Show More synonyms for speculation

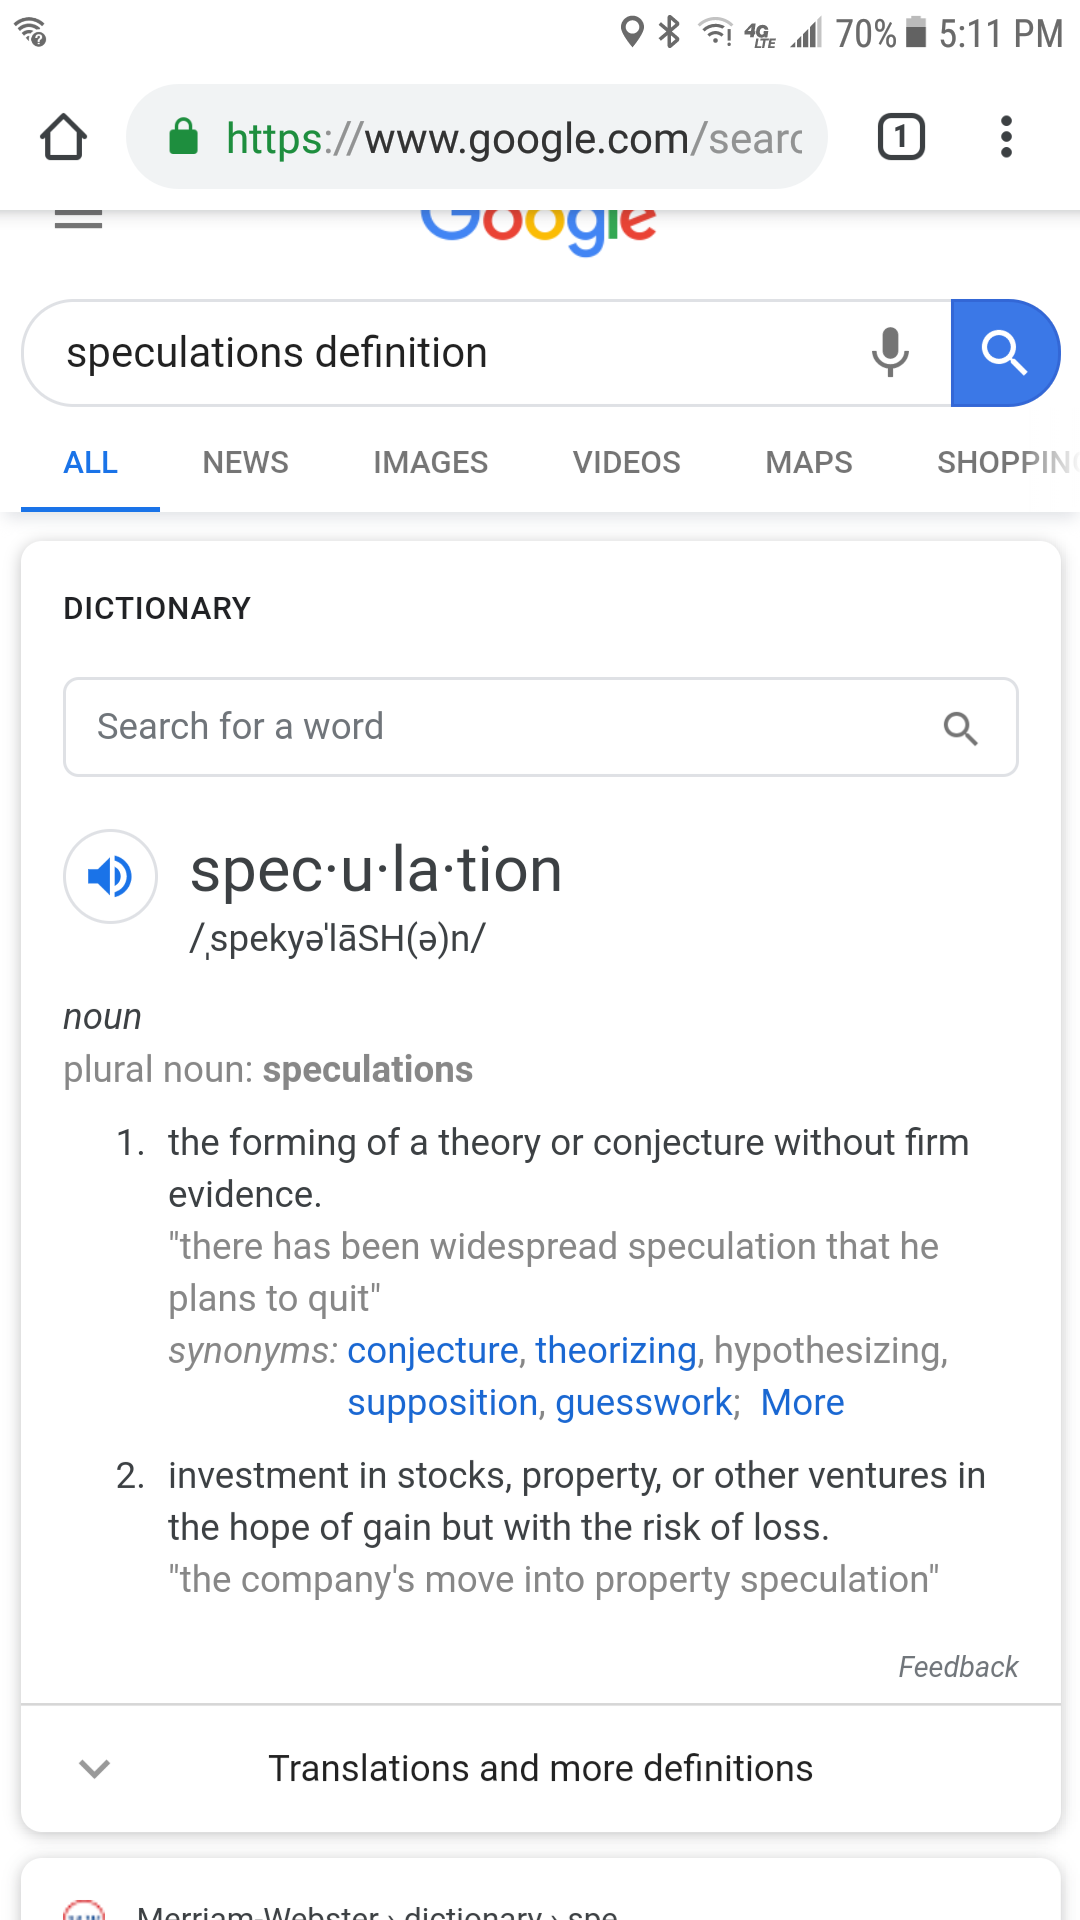coord(802,1403)
